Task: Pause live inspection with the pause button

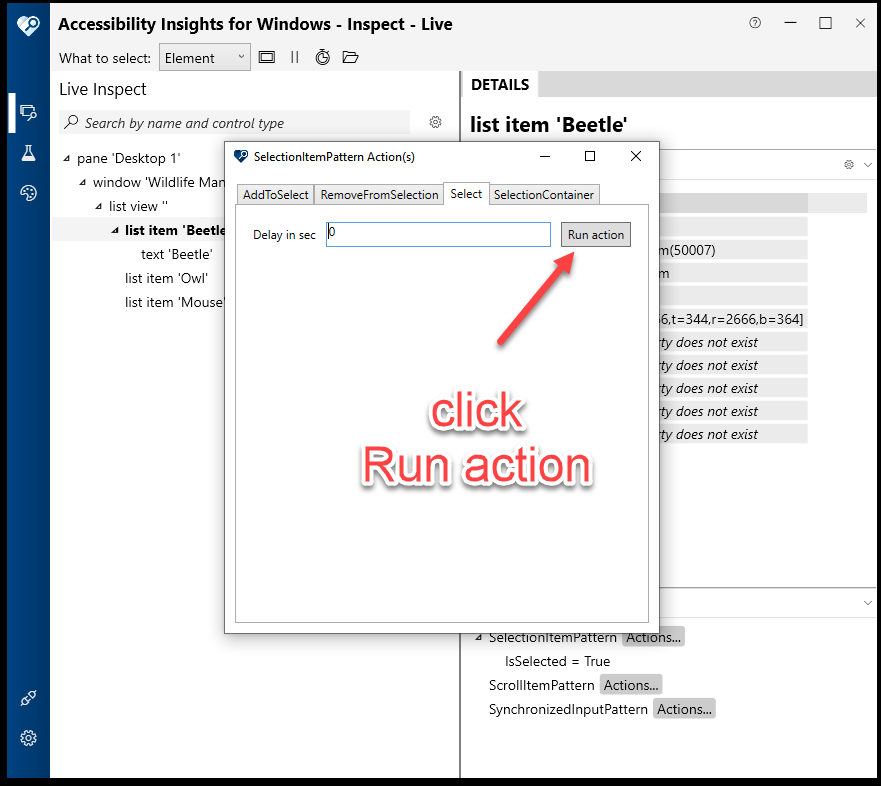Action: pos(294,58)
